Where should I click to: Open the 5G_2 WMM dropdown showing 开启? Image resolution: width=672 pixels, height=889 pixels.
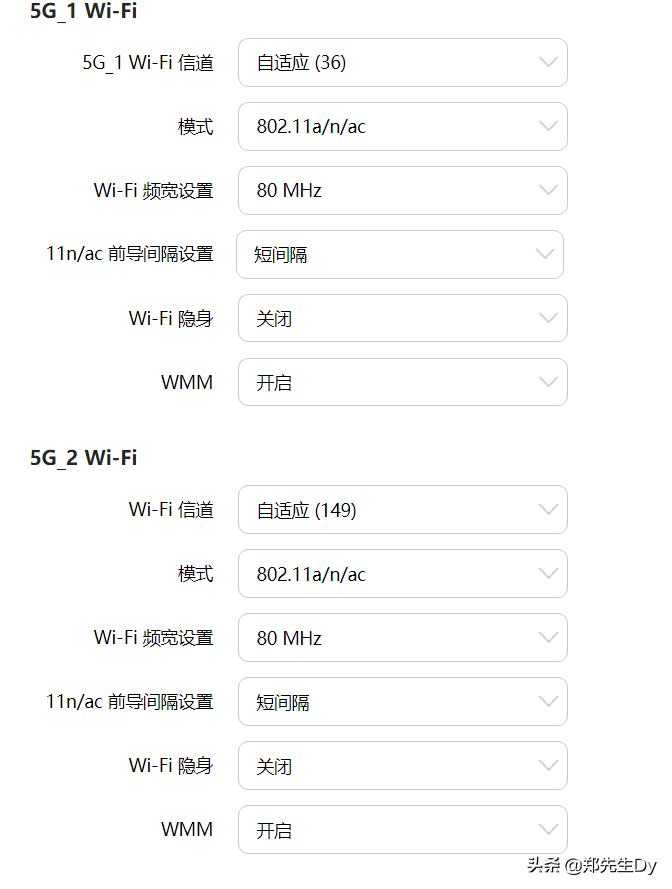(402, 830)
